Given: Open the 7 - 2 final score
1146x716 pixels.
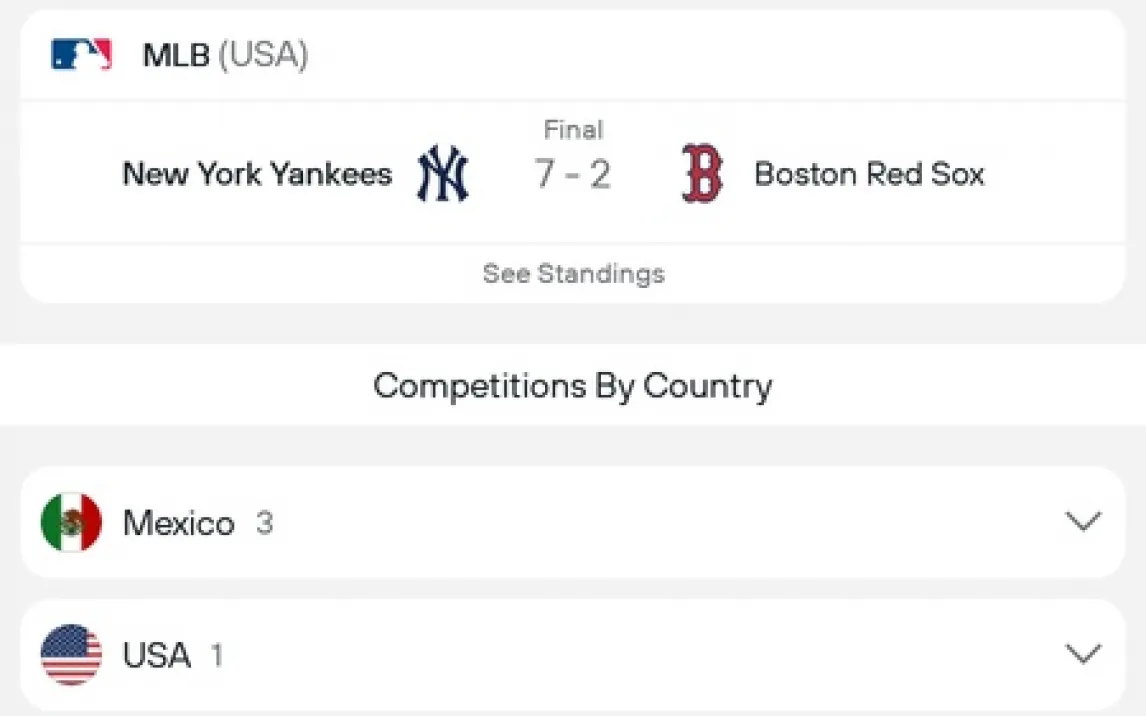Looking at the screenshot, I should coord(572,175).
